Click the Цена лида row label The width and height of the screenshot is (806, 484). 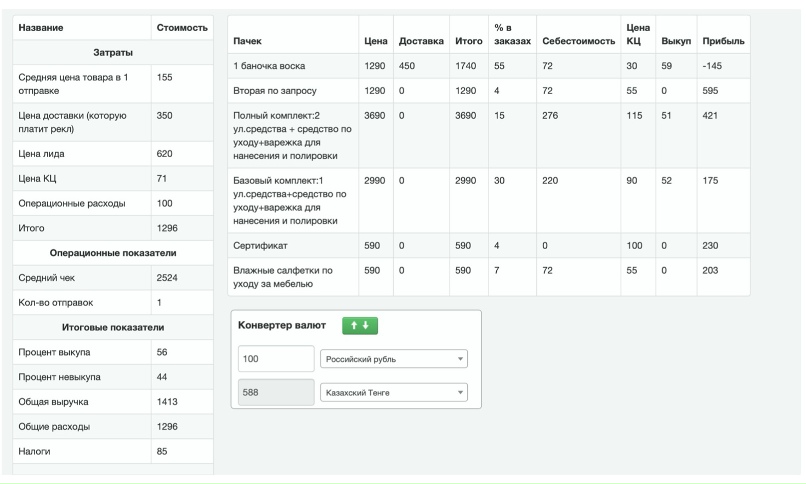pos(46,155)
